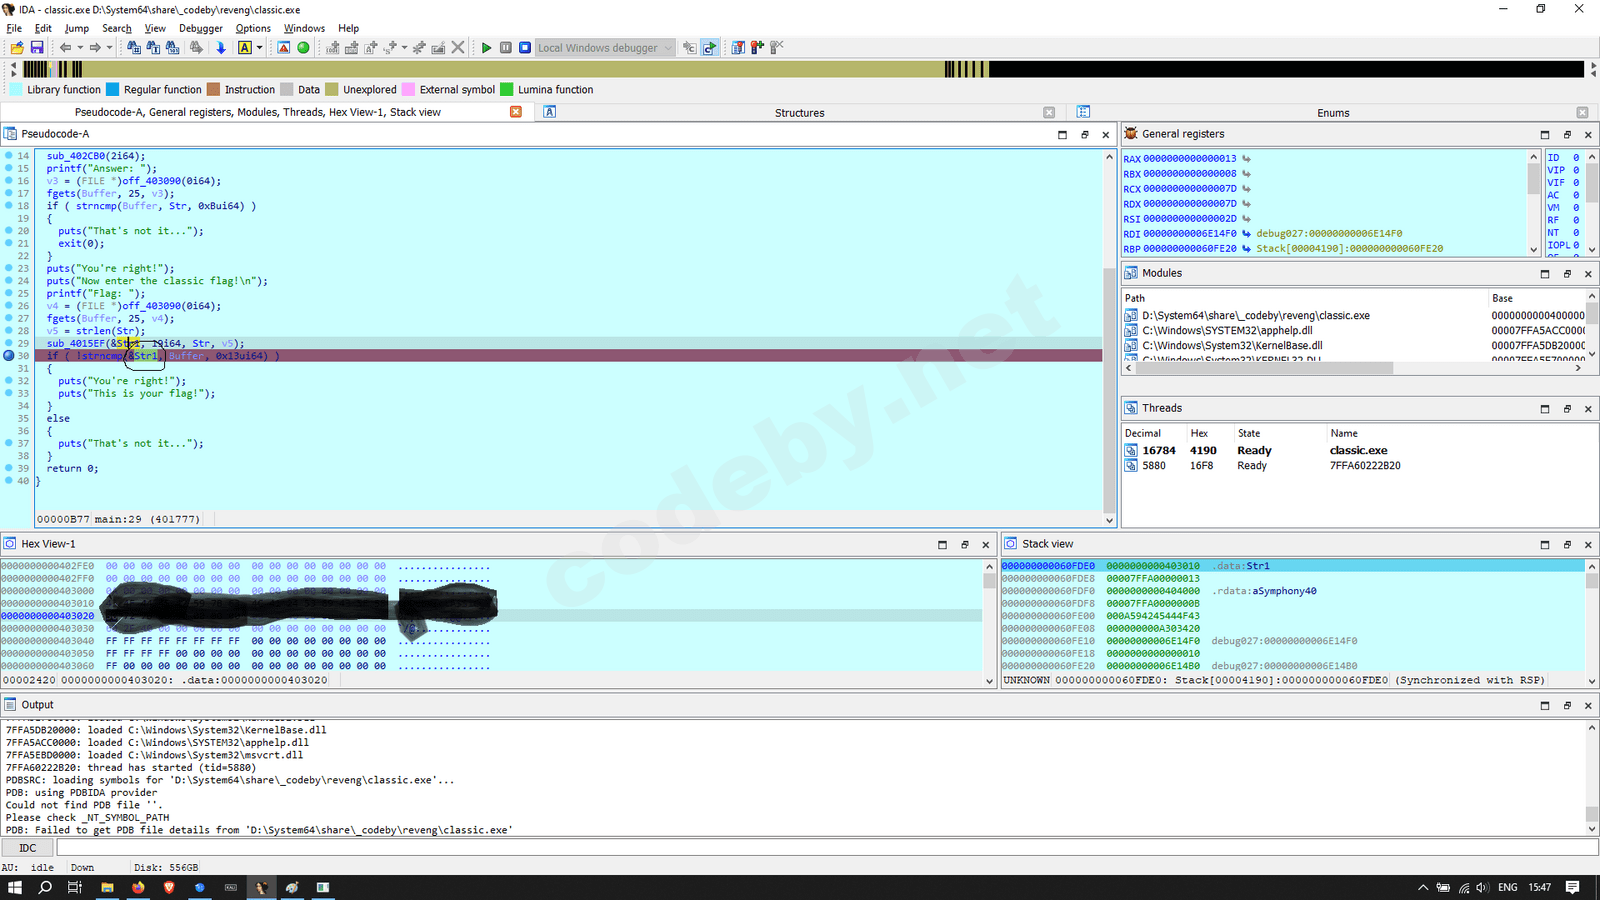
Task: Click the IDC language button
Action: (x=27, y=848)
